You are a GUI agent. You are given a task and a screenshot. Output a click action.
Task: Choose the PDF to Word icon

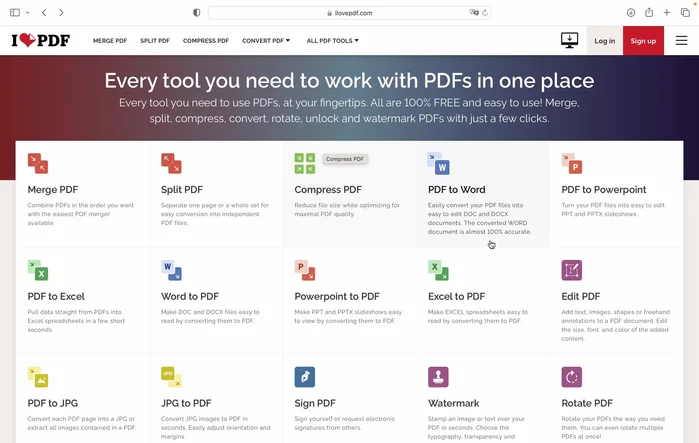click(x=439, y=164)
